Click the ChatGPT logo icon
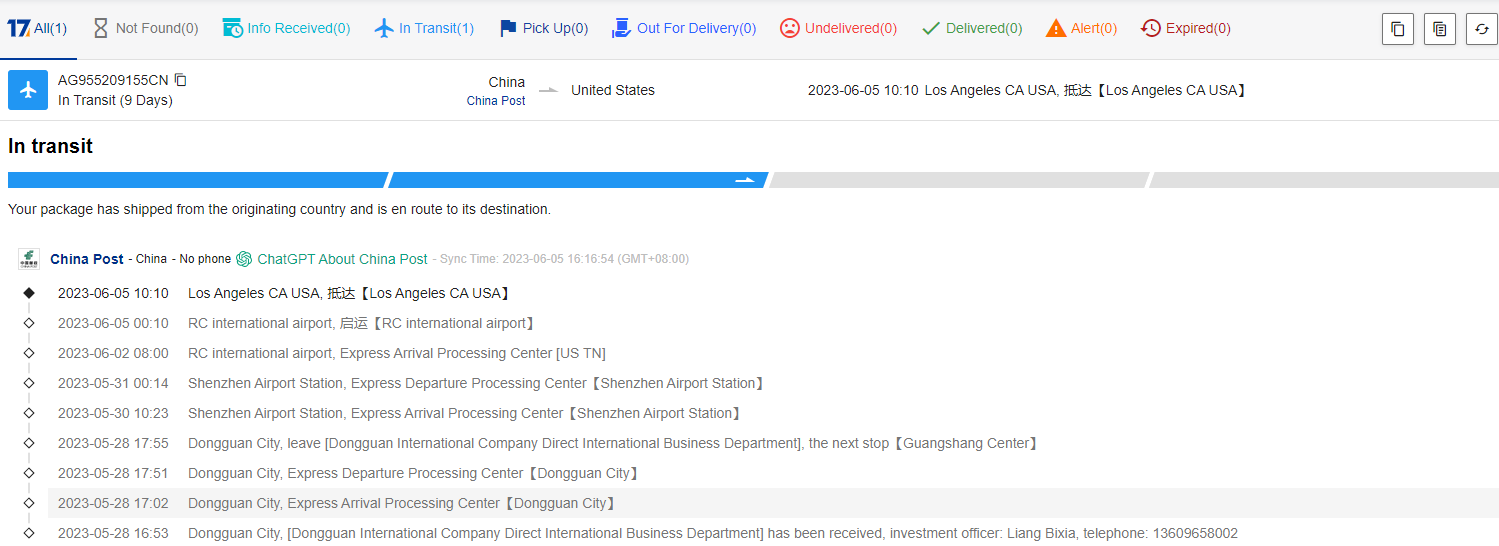The width and height of the screenshot is (1499, 546). click(x=244, y=259)
